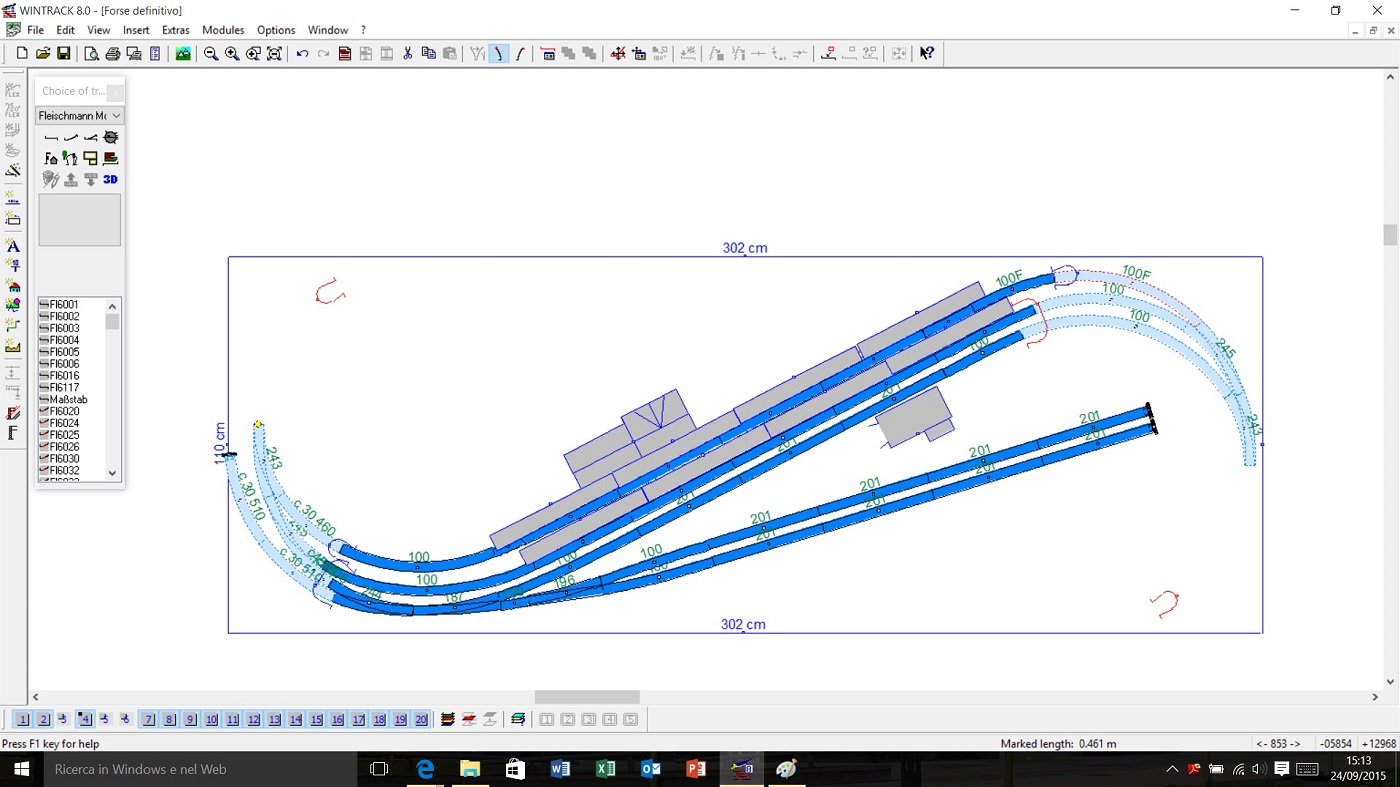Click the horizontal scrollbar thumb
Viewport: 1400px width, 787px height.
point(587,697)
